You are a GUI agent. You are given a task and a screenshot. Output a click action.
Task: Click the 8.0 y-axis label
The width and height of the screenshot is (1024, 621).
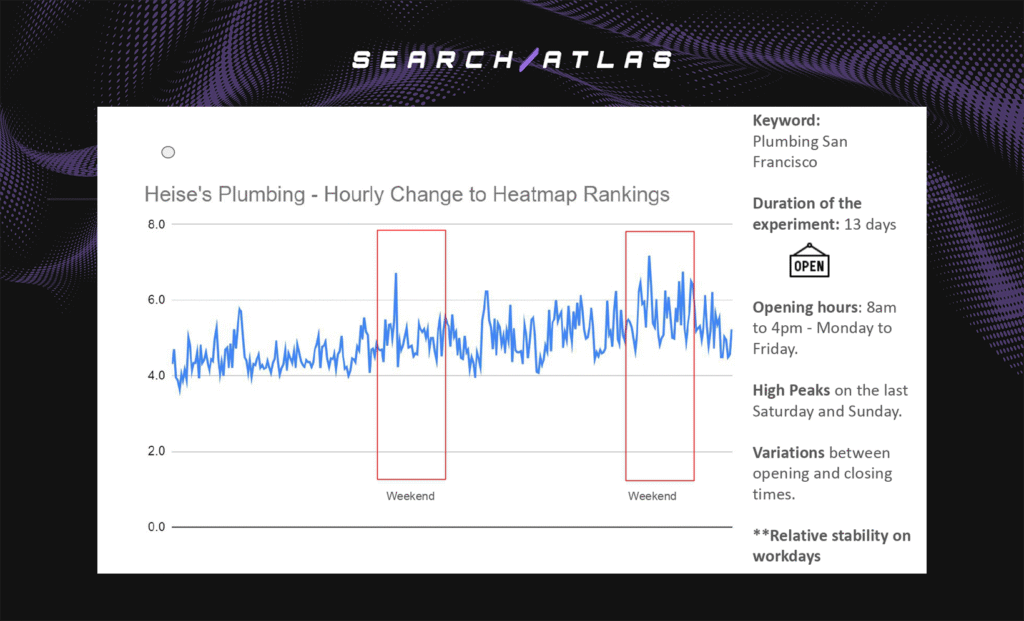pos(157,225)
